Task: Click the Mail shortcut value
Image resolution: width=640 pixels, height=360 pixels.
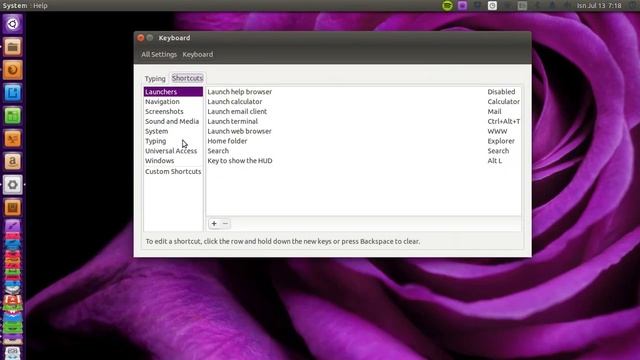Action: pos(494,111)
